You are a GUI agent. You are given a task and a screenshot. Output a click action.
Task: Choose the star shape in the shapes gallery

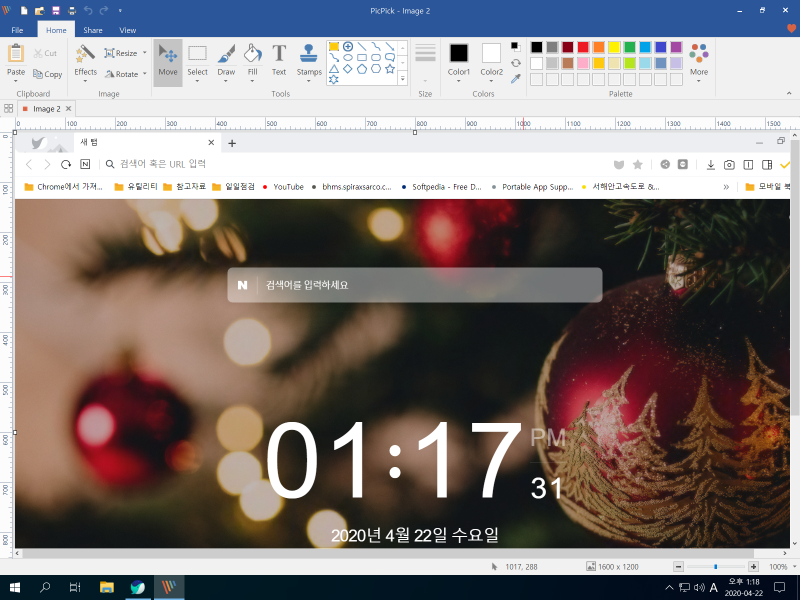click(x=390, y=69)
